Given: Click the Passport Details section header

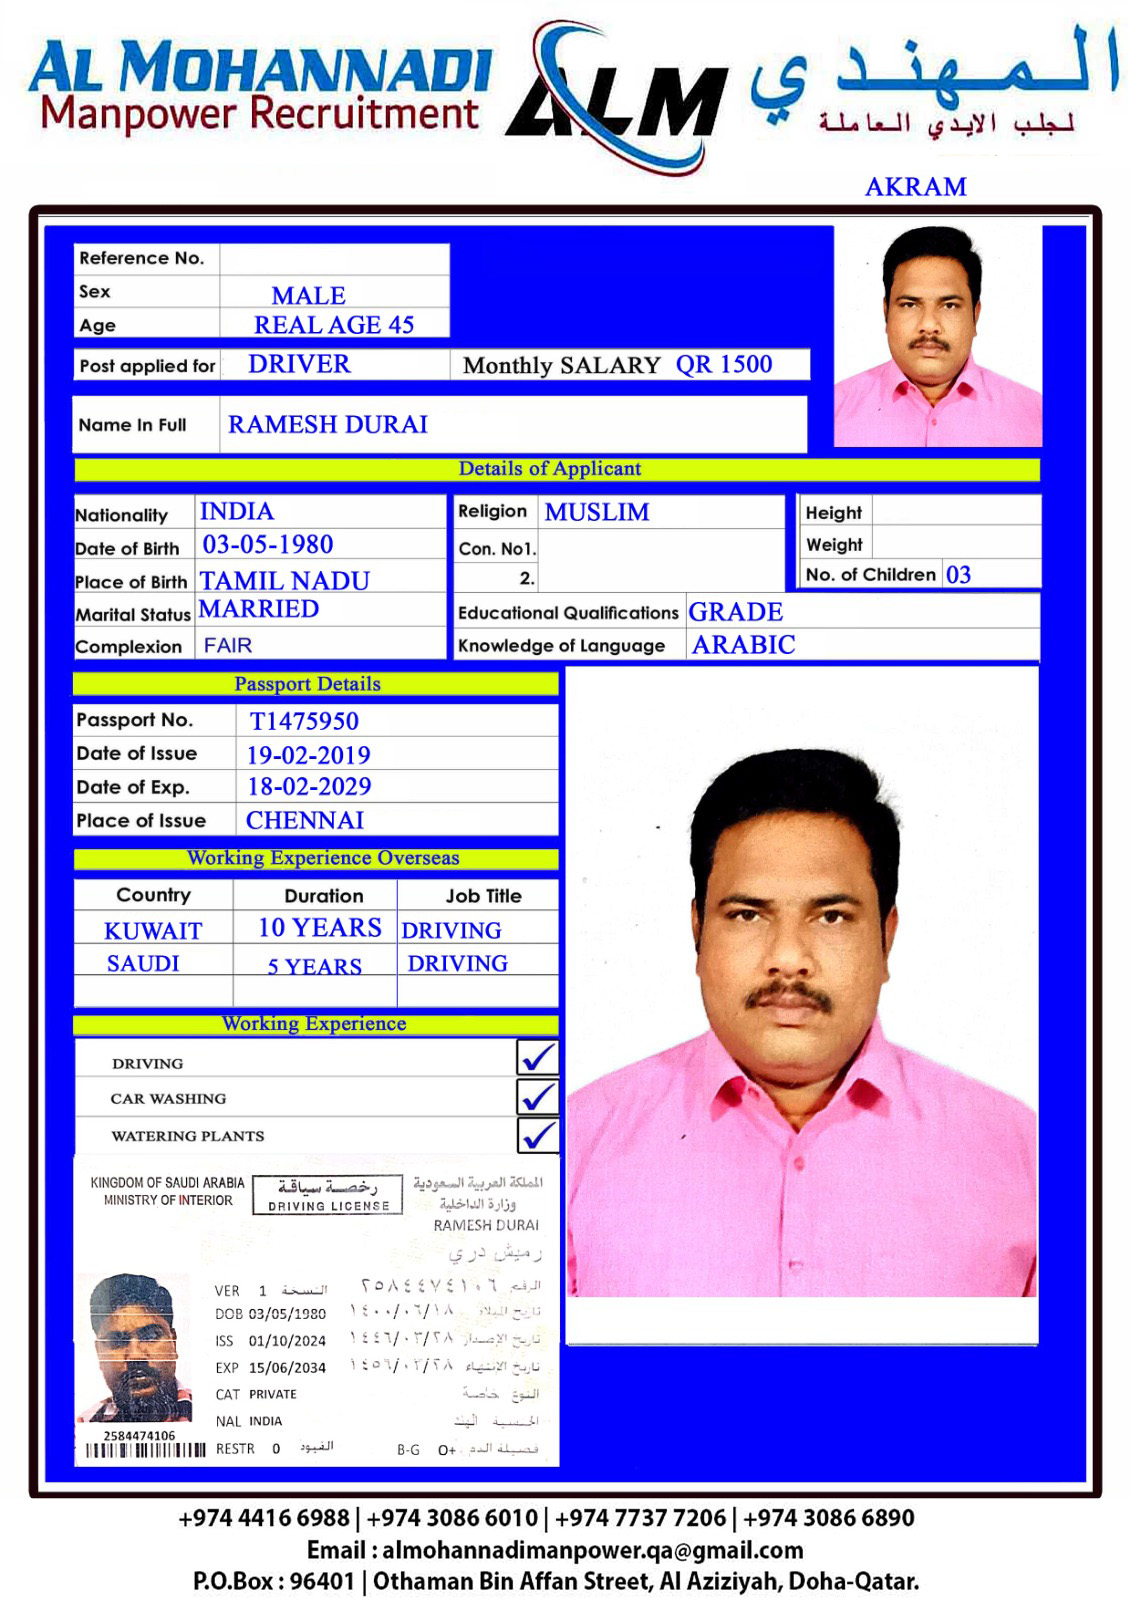Looking at the screenshot, I should (x=308, y=684).
